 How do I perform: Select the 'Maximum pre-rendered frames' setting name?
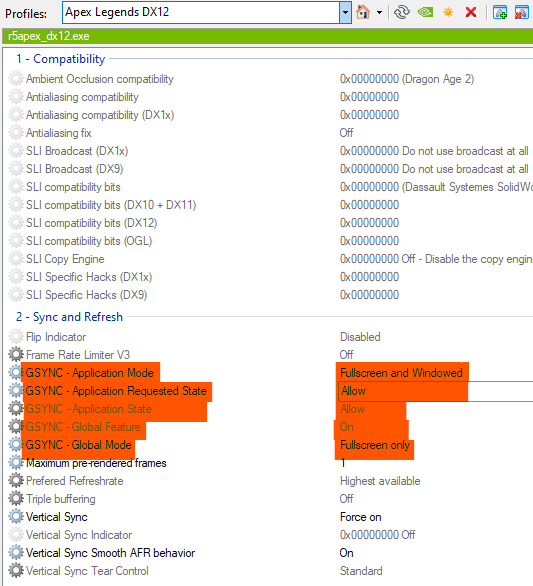(96, 463)
